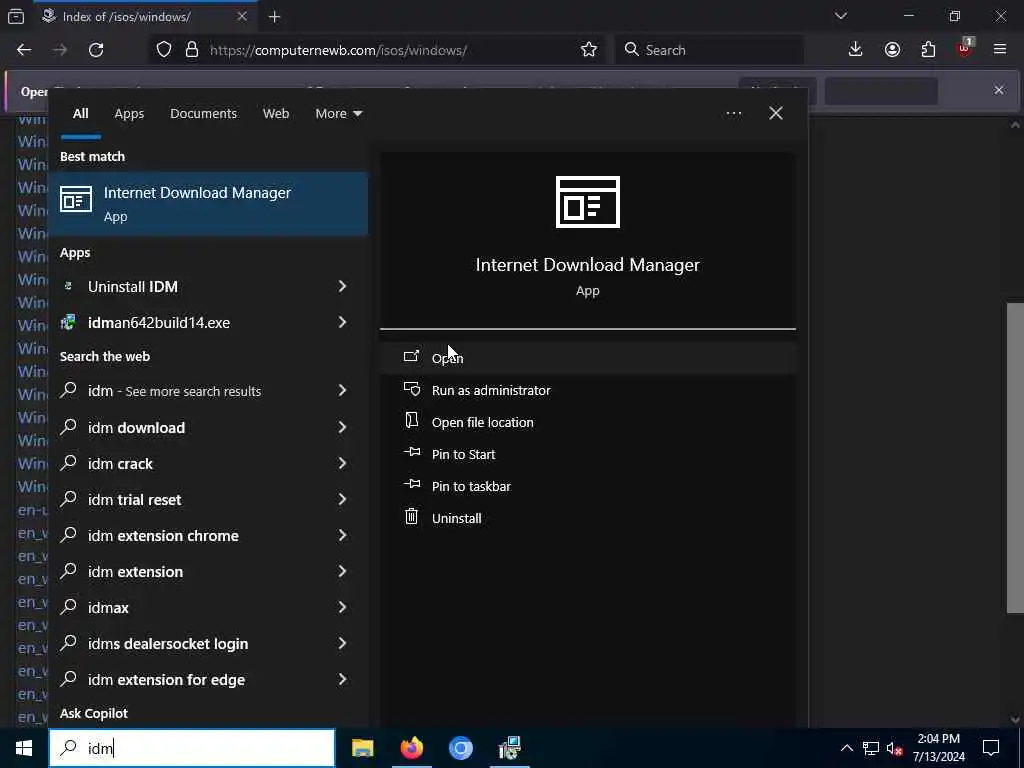Open the Firefox downloads panel
This screenshot has width=1024, height=768.
[x=856, y=50]
